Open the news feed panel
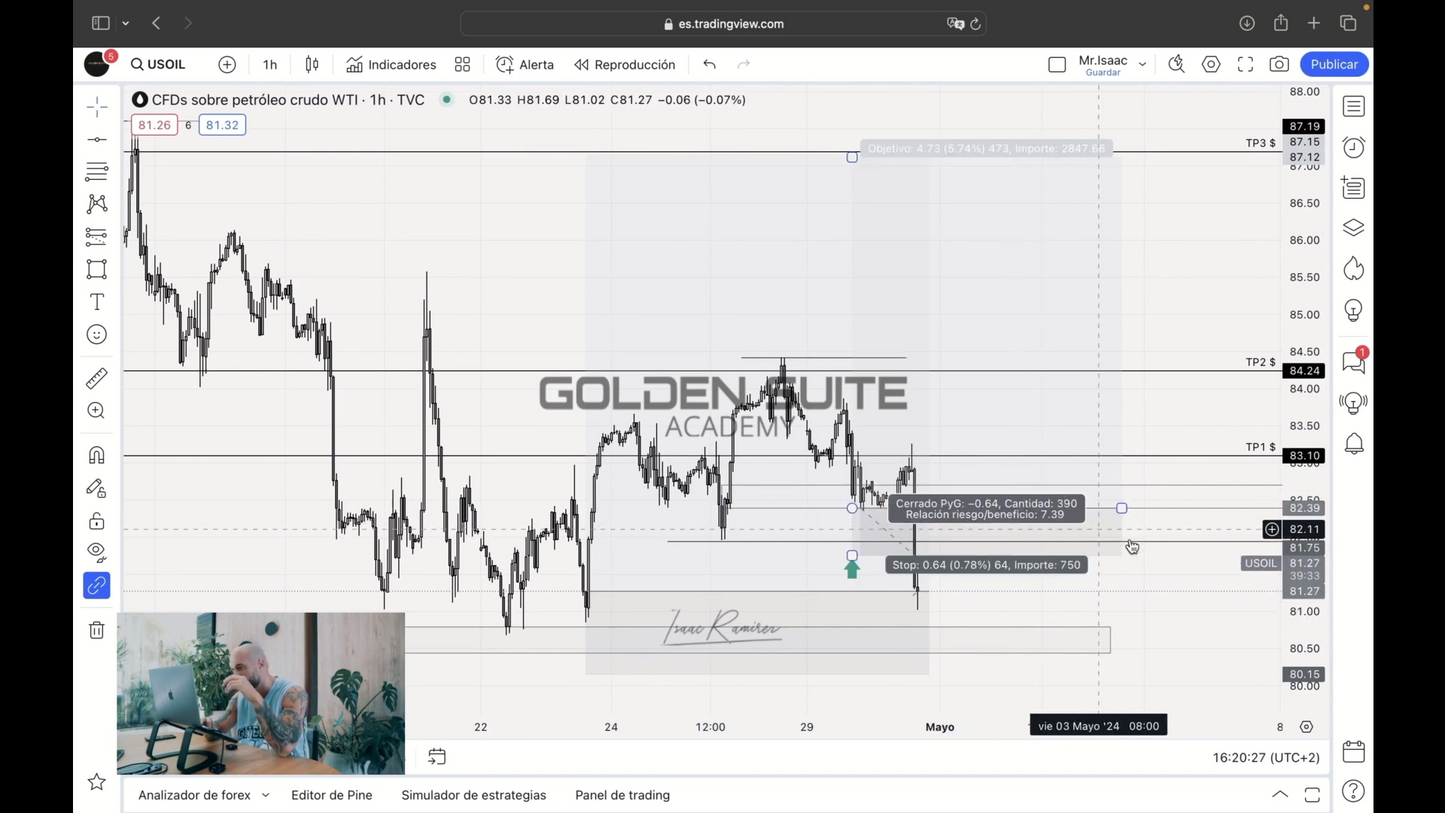The width and height of the screenshot is (1445, 813). (x=1354, y=187)
